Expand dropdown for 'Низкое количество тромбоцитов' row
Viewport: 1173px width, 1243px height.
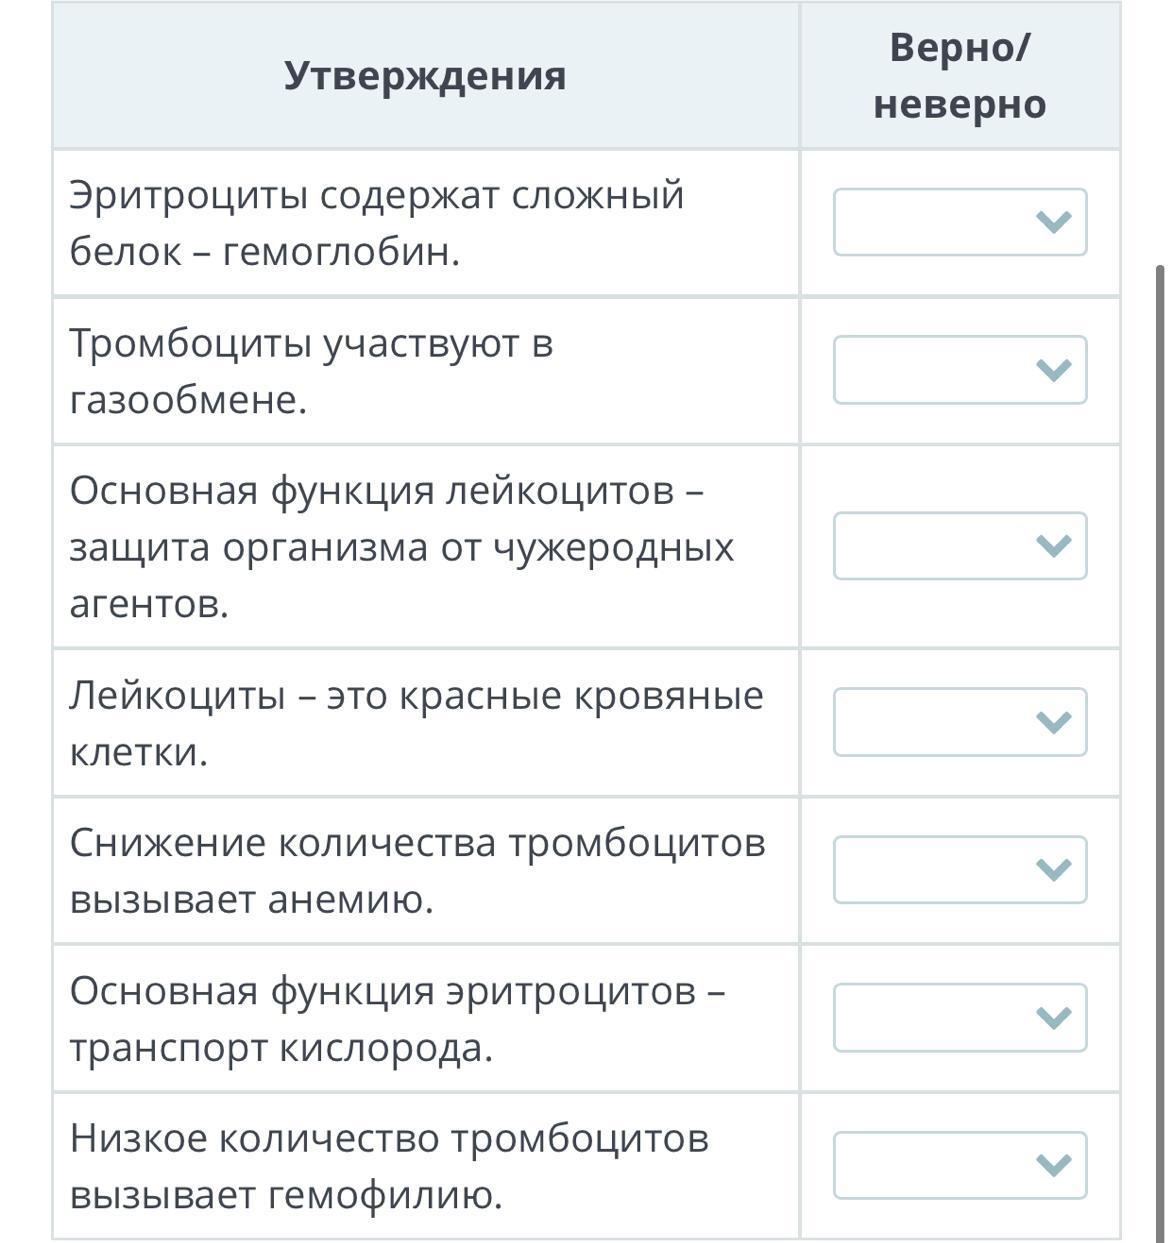click(x=959, y=1165)
